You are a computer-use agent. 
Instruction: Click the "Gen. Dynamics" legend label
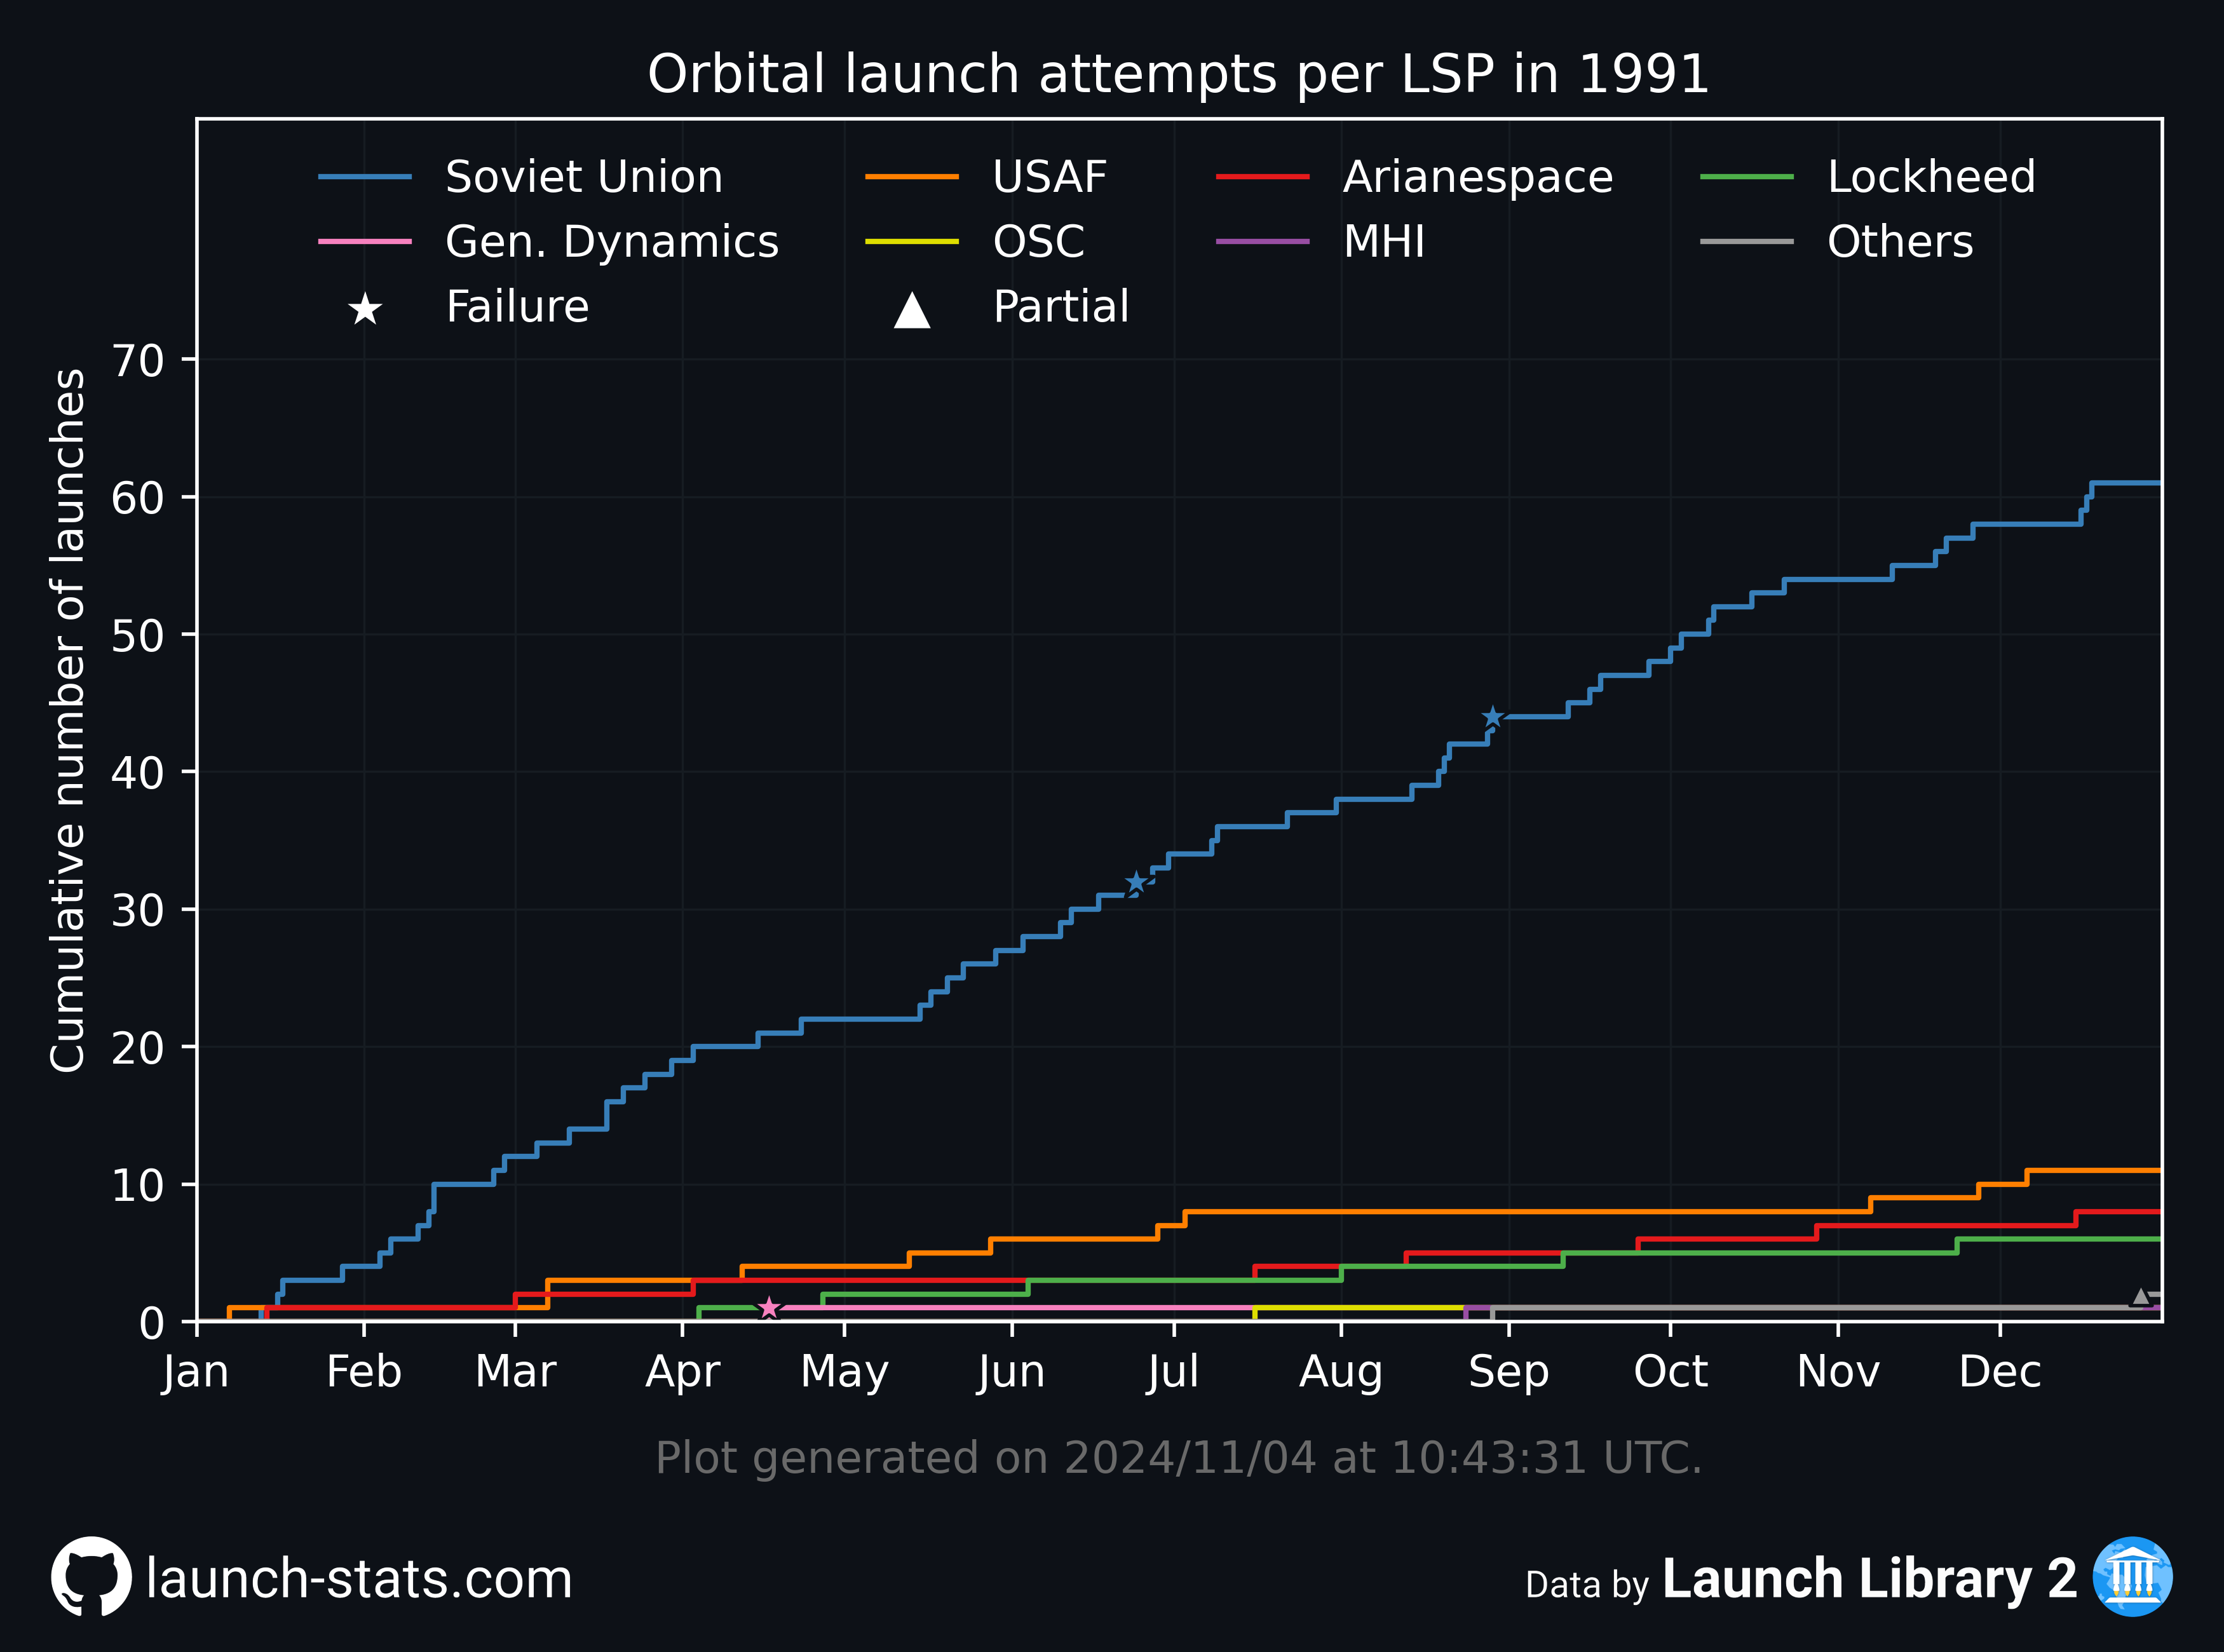click(612, 244)
